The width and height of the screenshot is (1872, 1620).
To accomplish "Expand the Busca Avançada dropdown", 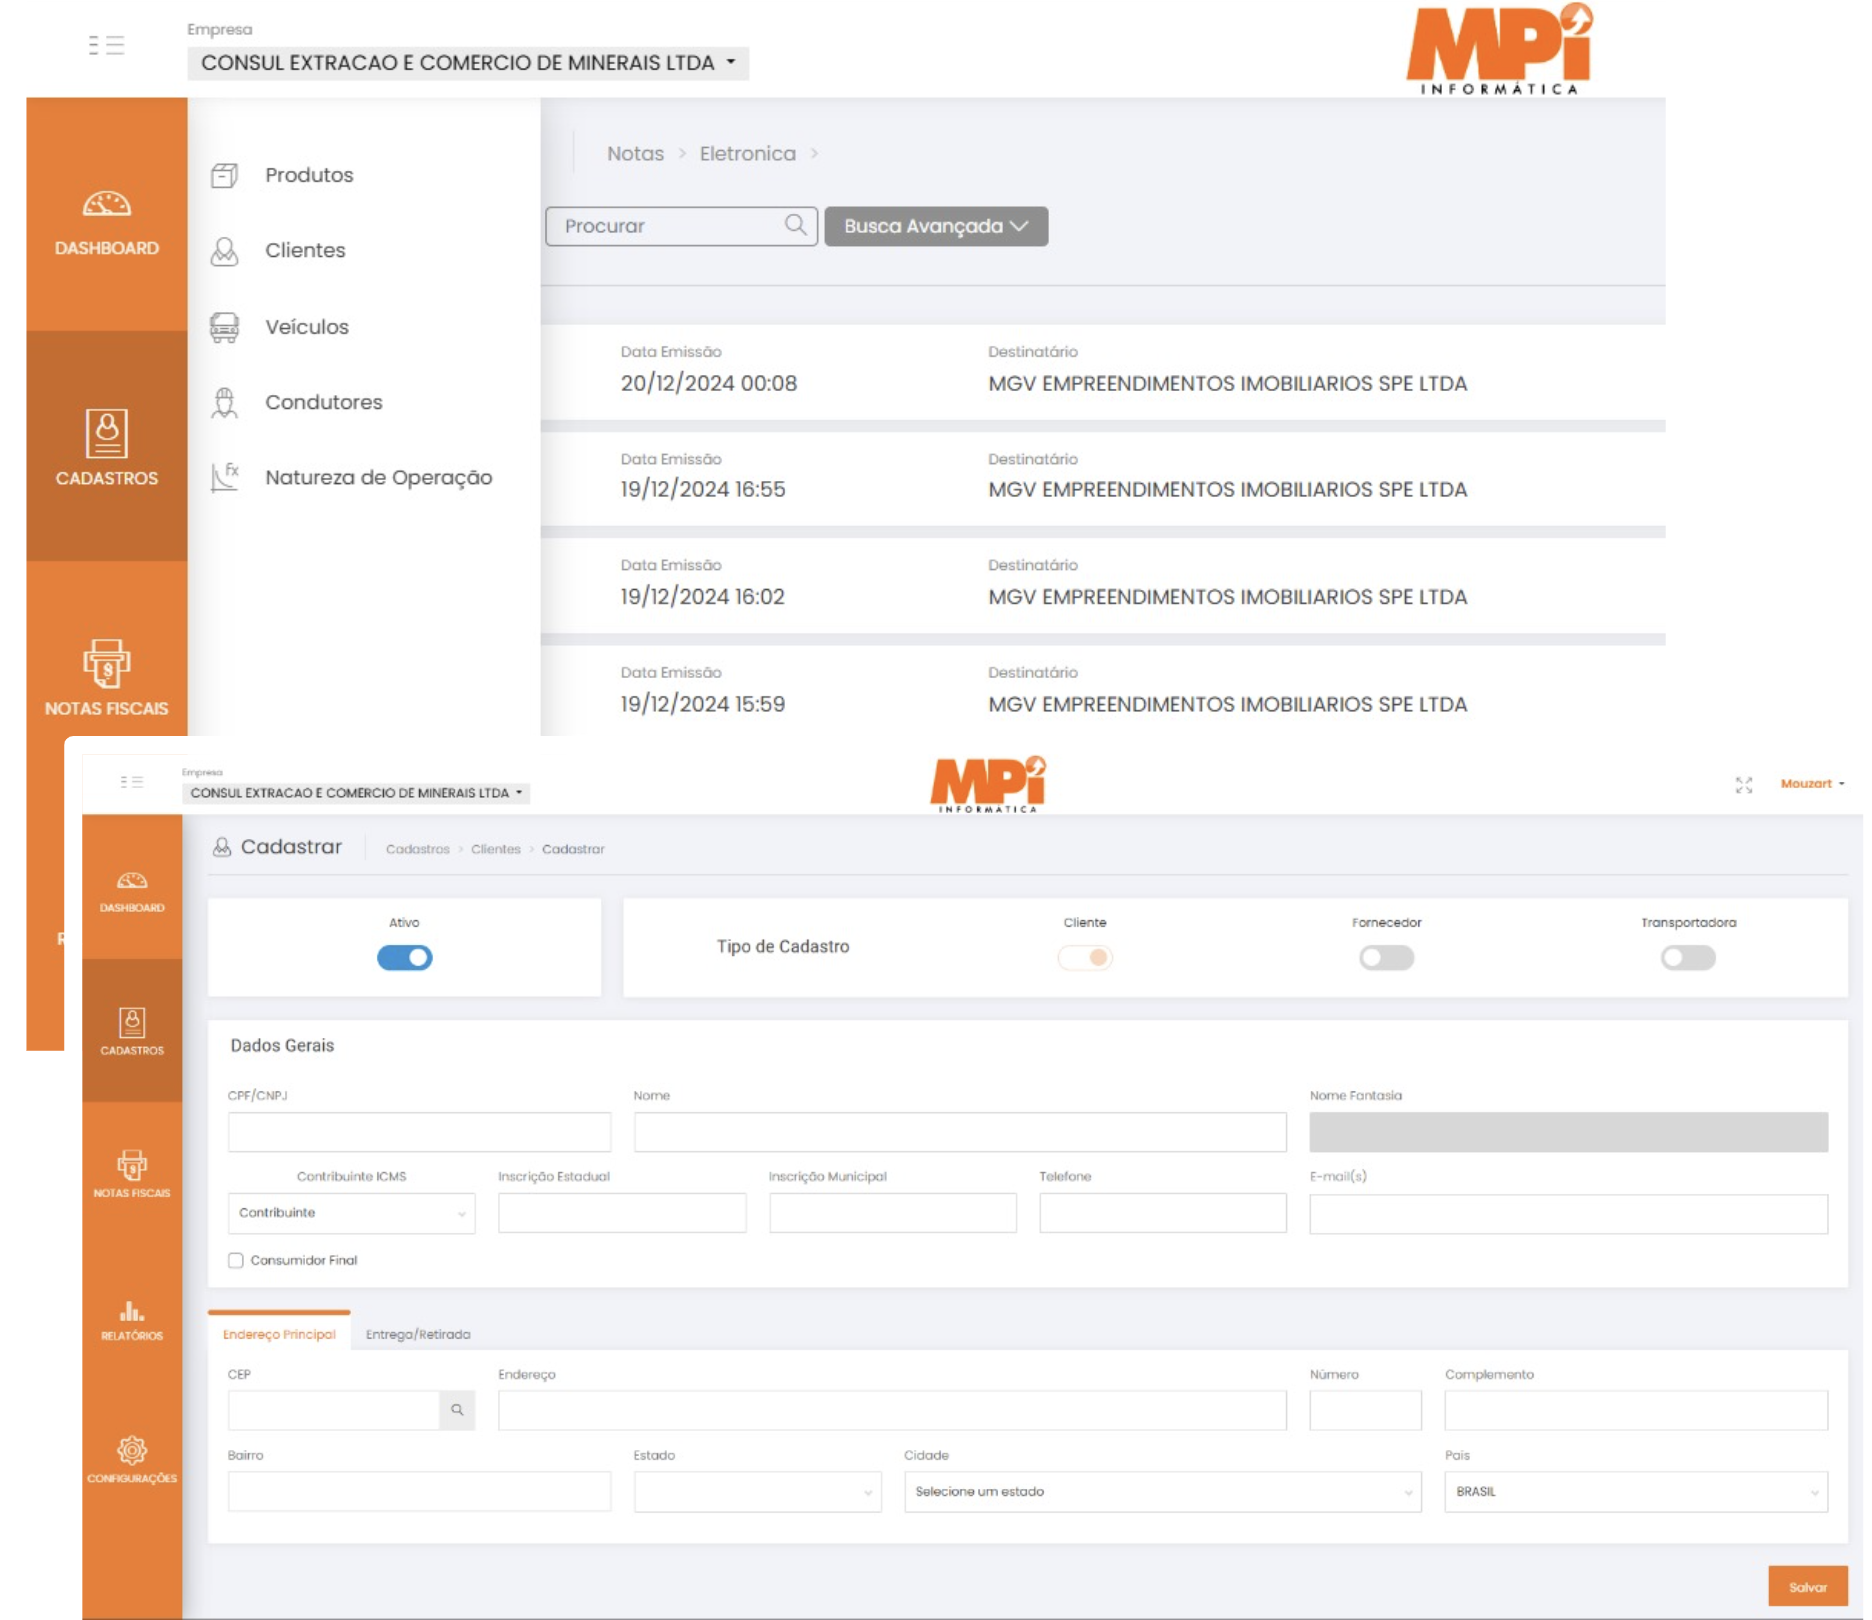I will (x=935, y=226).
